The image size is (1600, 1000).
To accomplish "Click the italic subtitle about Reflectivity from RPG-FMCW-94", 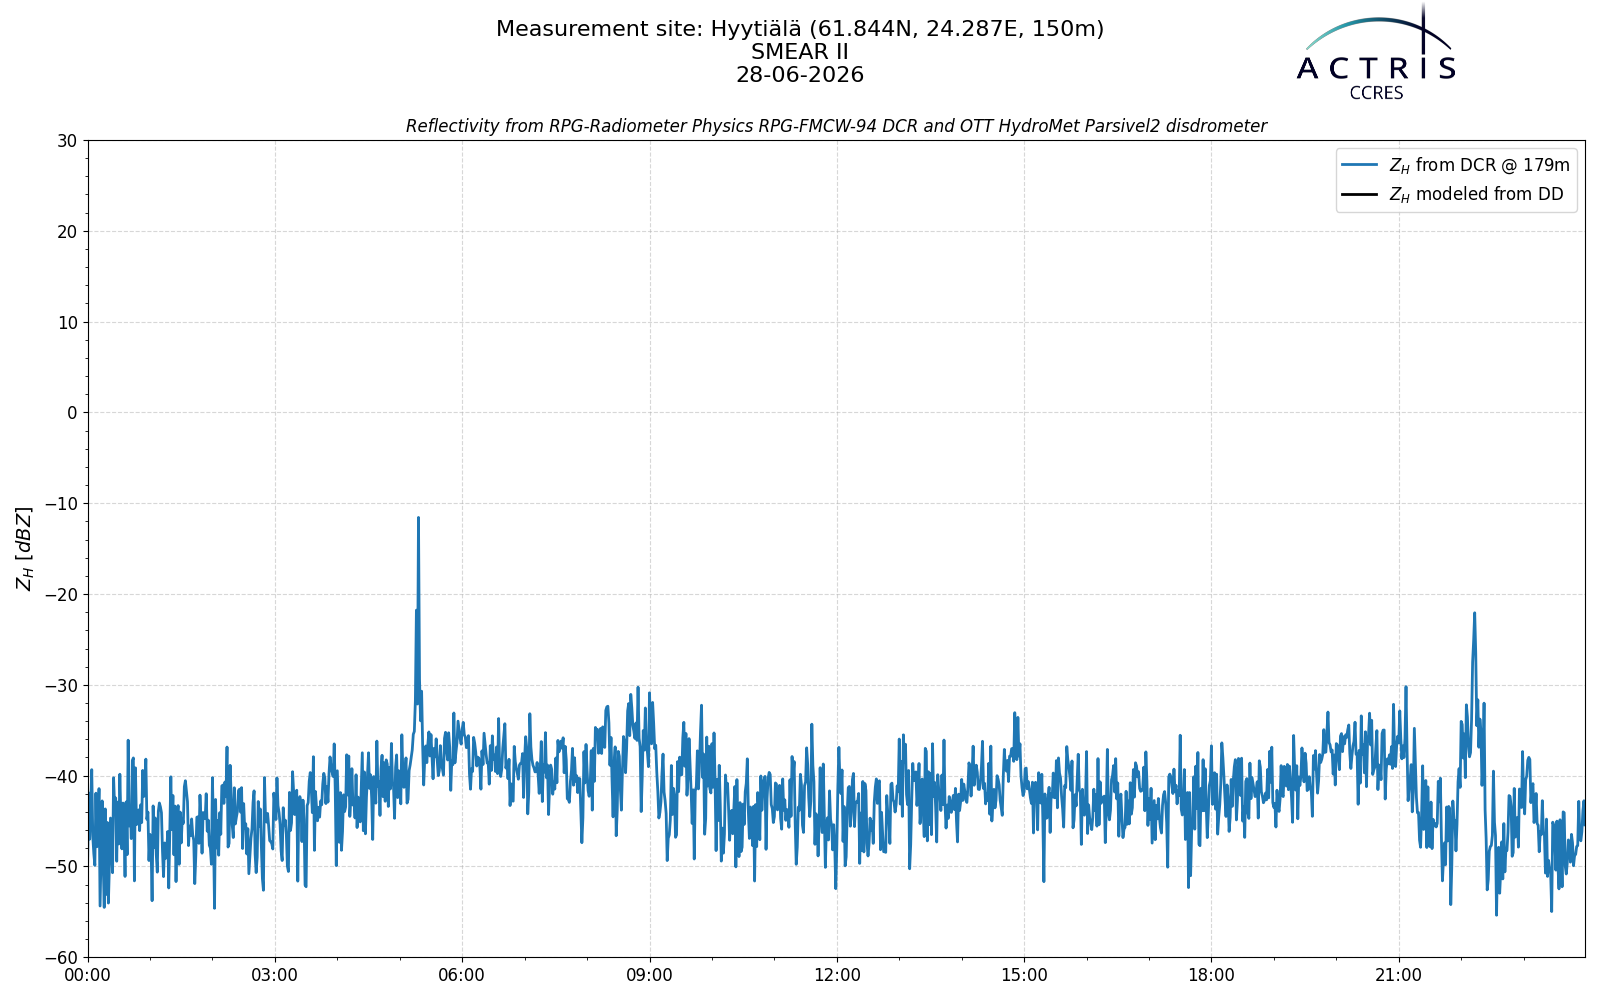I will (836, 126).
